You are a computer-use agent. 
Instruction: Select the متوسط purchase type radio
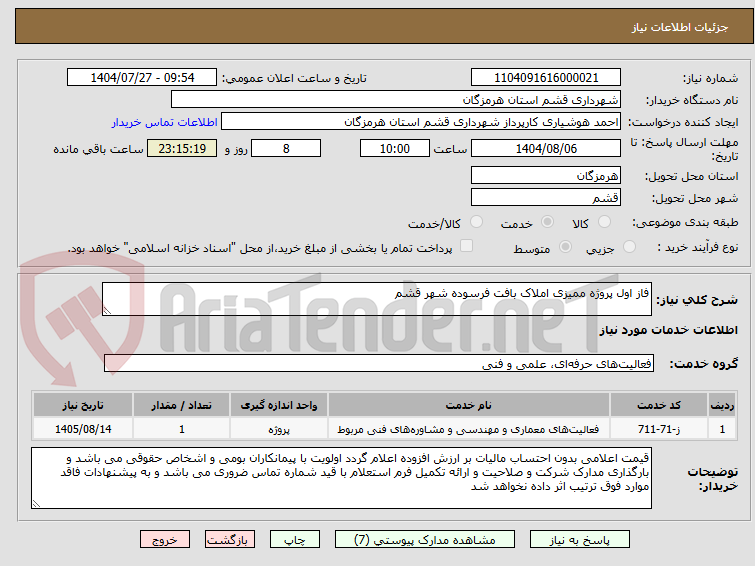[x=565, y=247]
